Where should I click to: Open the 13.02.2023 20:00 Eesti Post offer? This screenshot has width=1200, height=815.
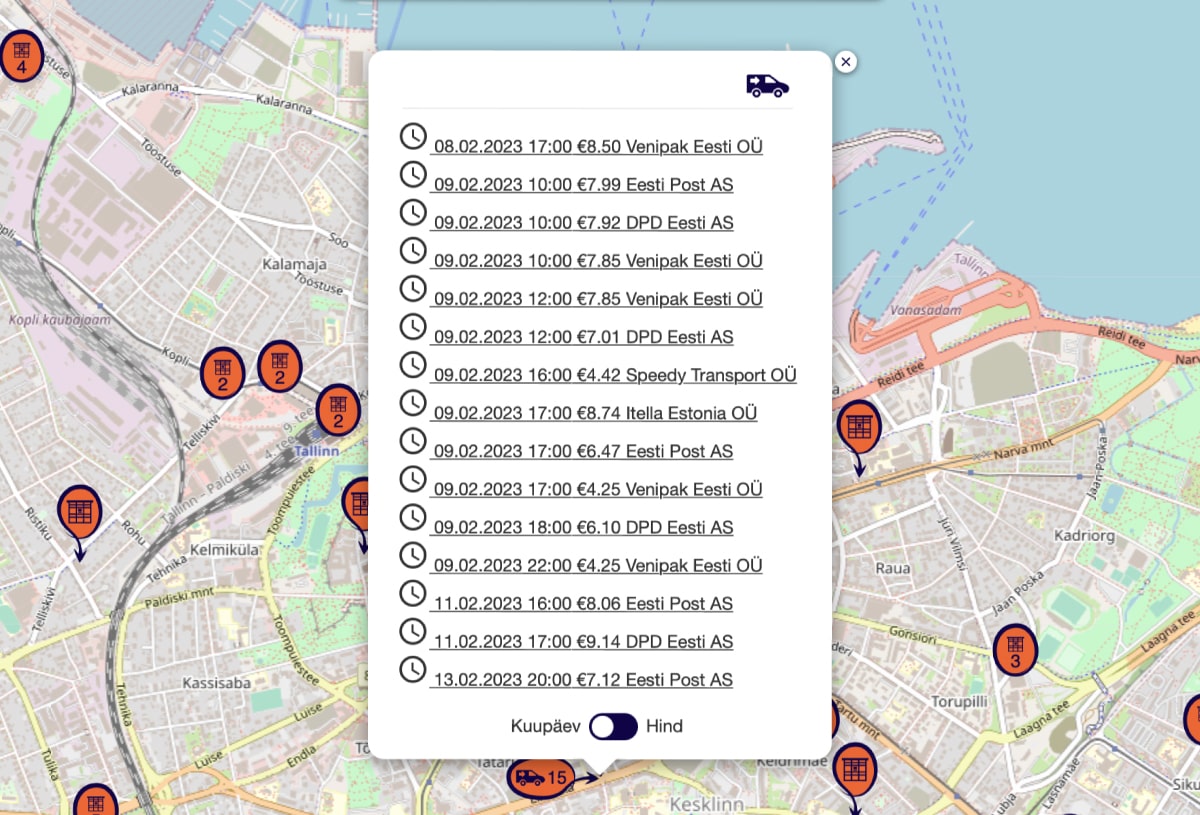(582, 680)
